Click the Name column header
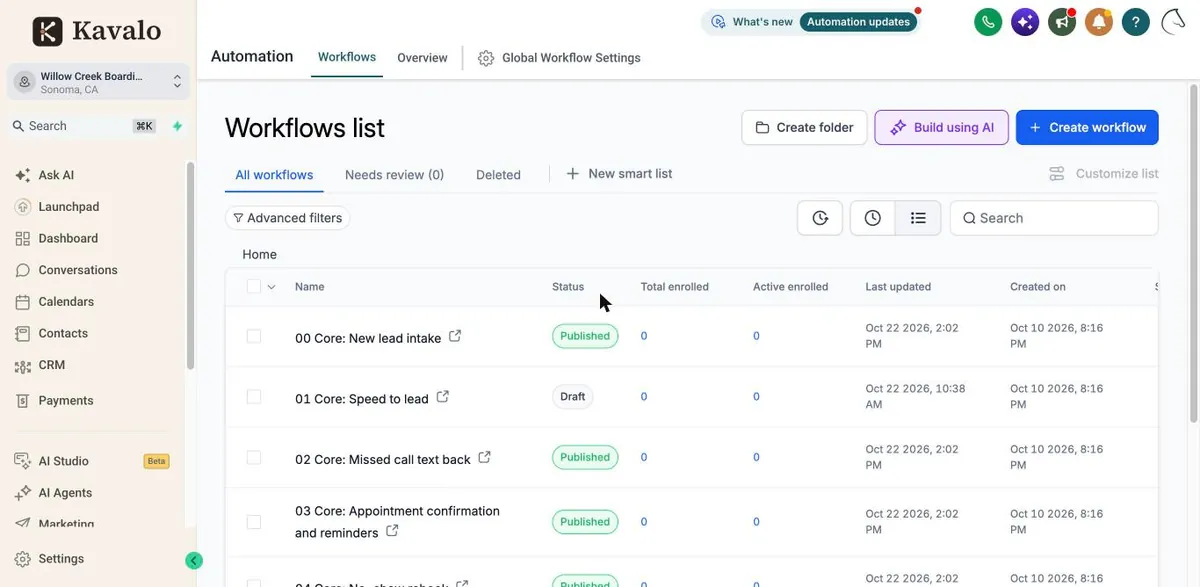This screenshot has height=587, width=1200. [310, 287]
